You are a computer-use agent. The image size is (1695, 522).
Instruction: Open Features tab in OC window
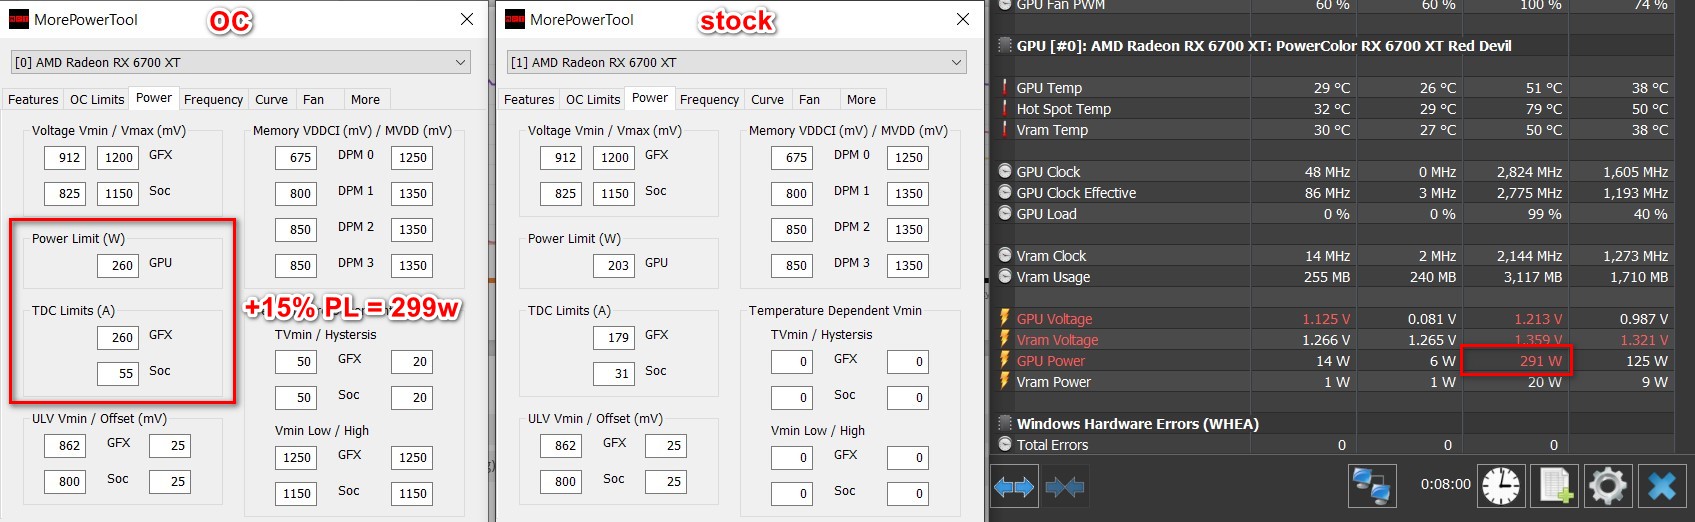click(x=33, y=99)
